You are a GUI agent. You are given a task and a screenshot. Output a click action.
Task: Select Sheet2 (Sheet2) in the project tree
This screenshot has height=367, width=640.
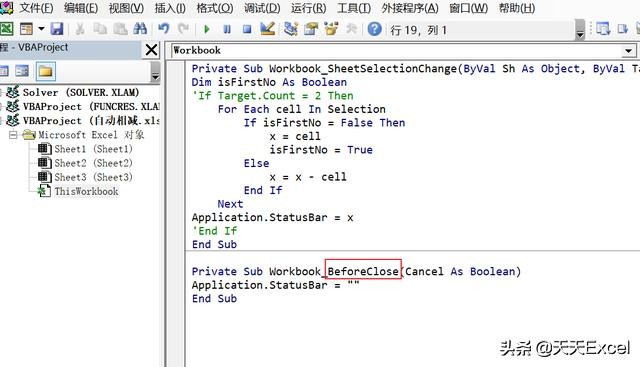tap(93, 163)
